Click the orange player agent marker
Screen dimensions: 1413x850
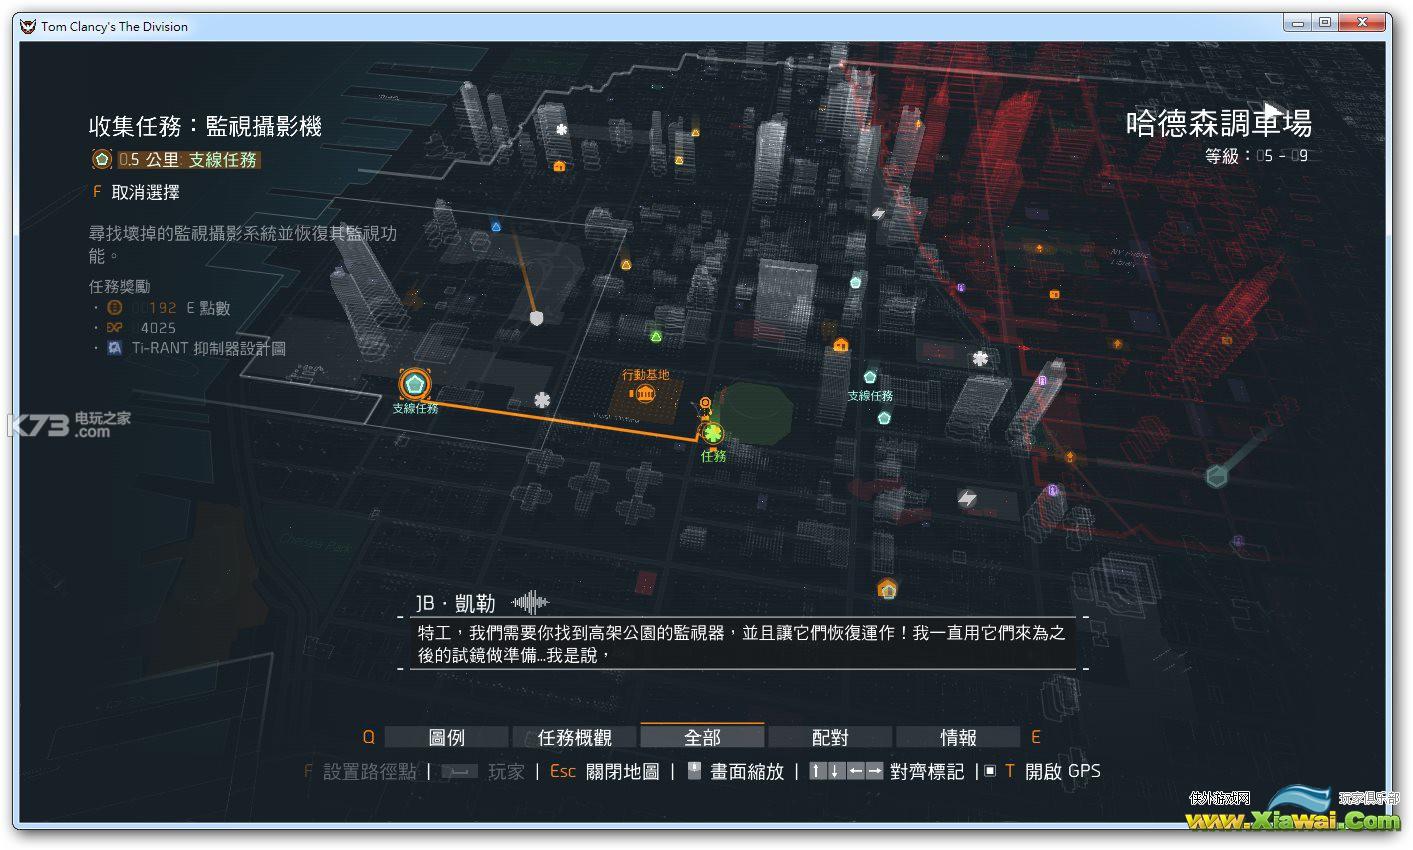(x=705, y=404)
